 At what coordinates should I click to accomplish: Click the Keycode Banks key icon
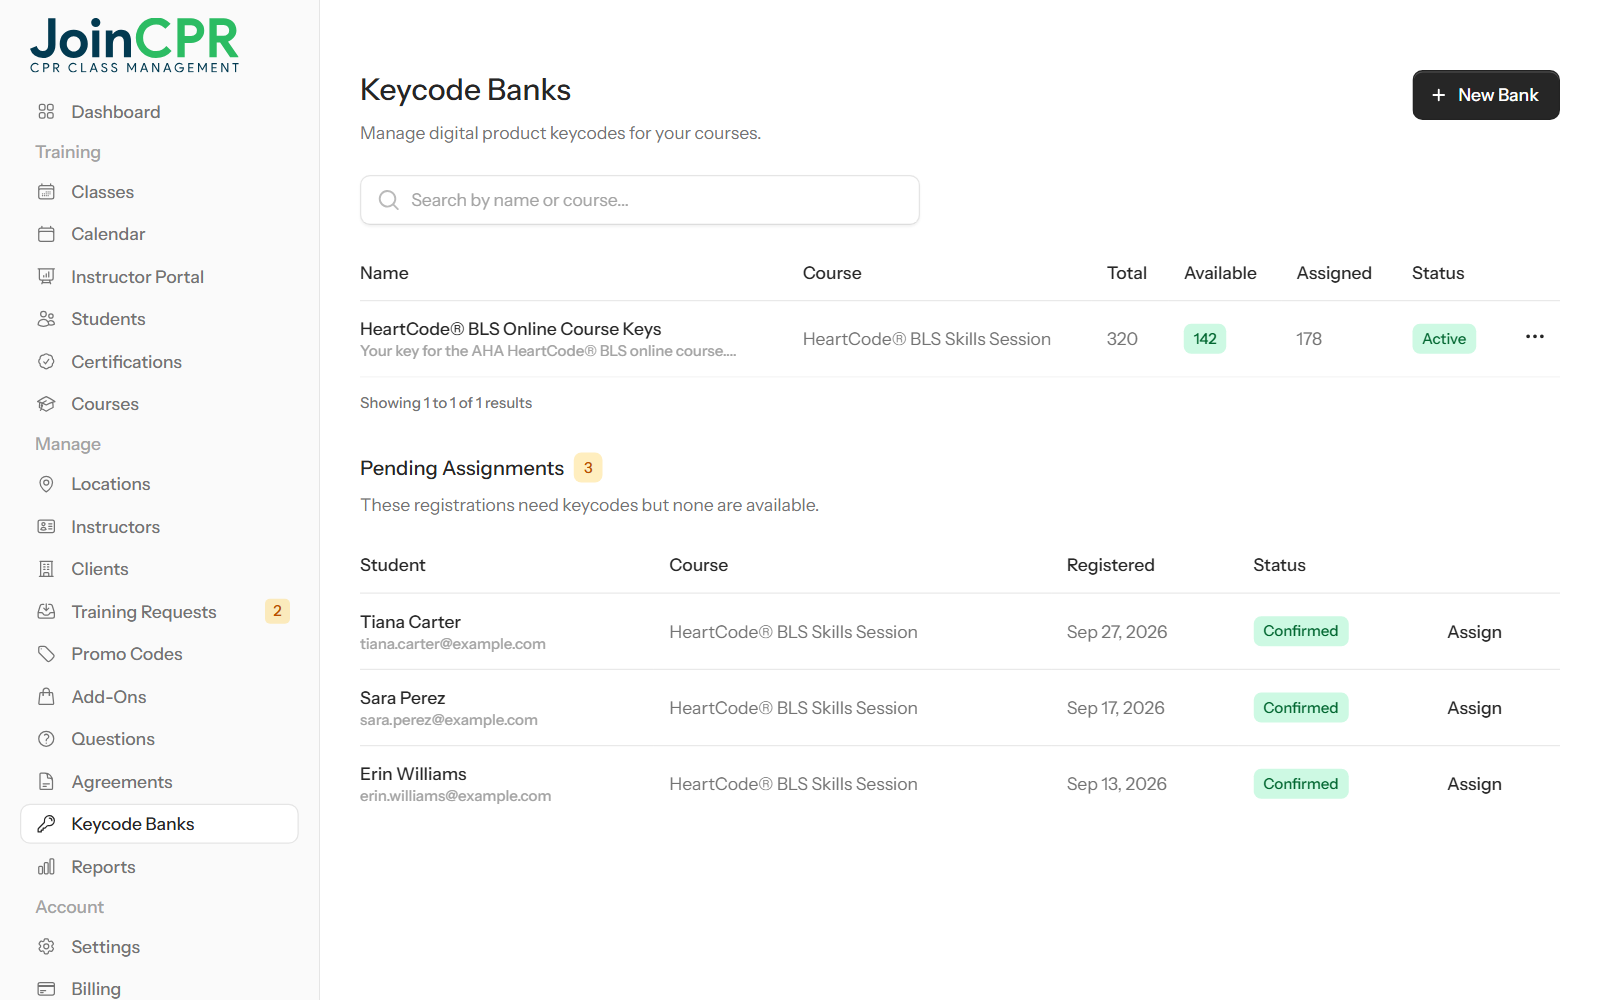tap(46, 824)
